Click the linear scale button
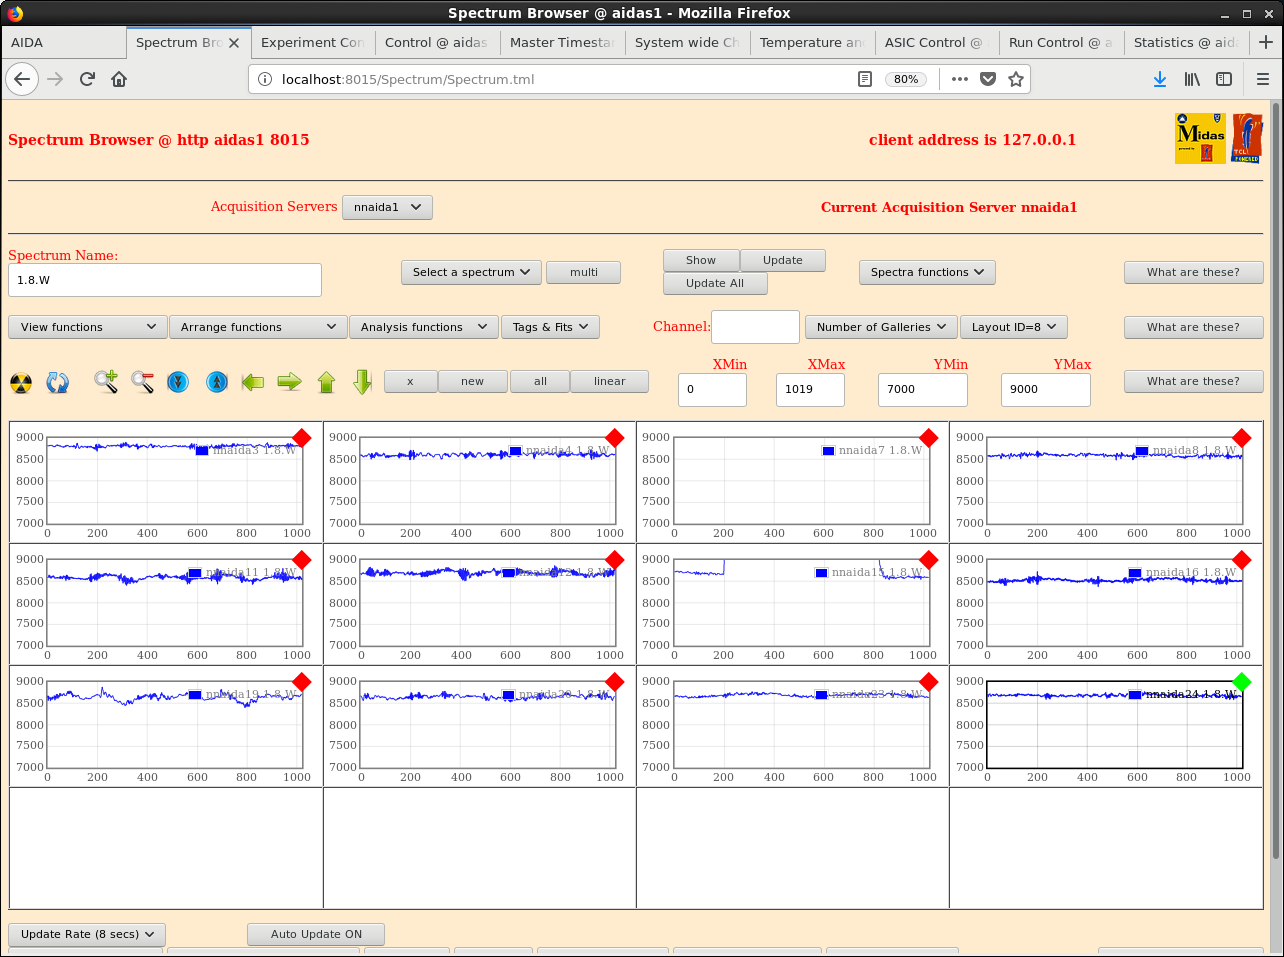The image size is (1284, 957). 609,381
